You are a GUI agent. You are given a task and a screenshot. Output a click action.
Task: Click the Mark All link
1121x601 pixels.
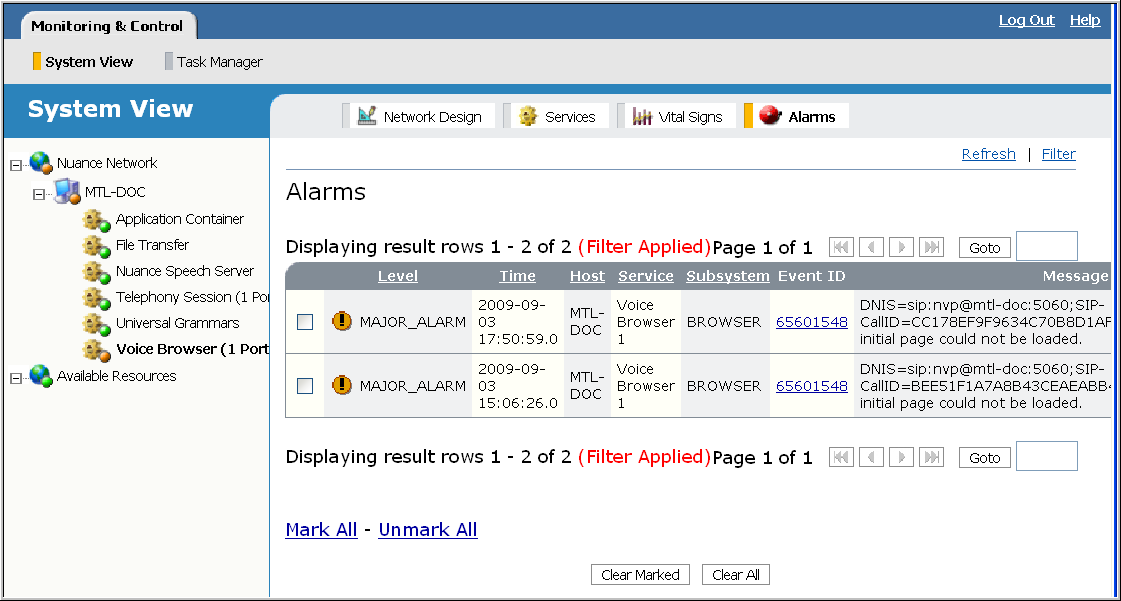tap(321, 530)
